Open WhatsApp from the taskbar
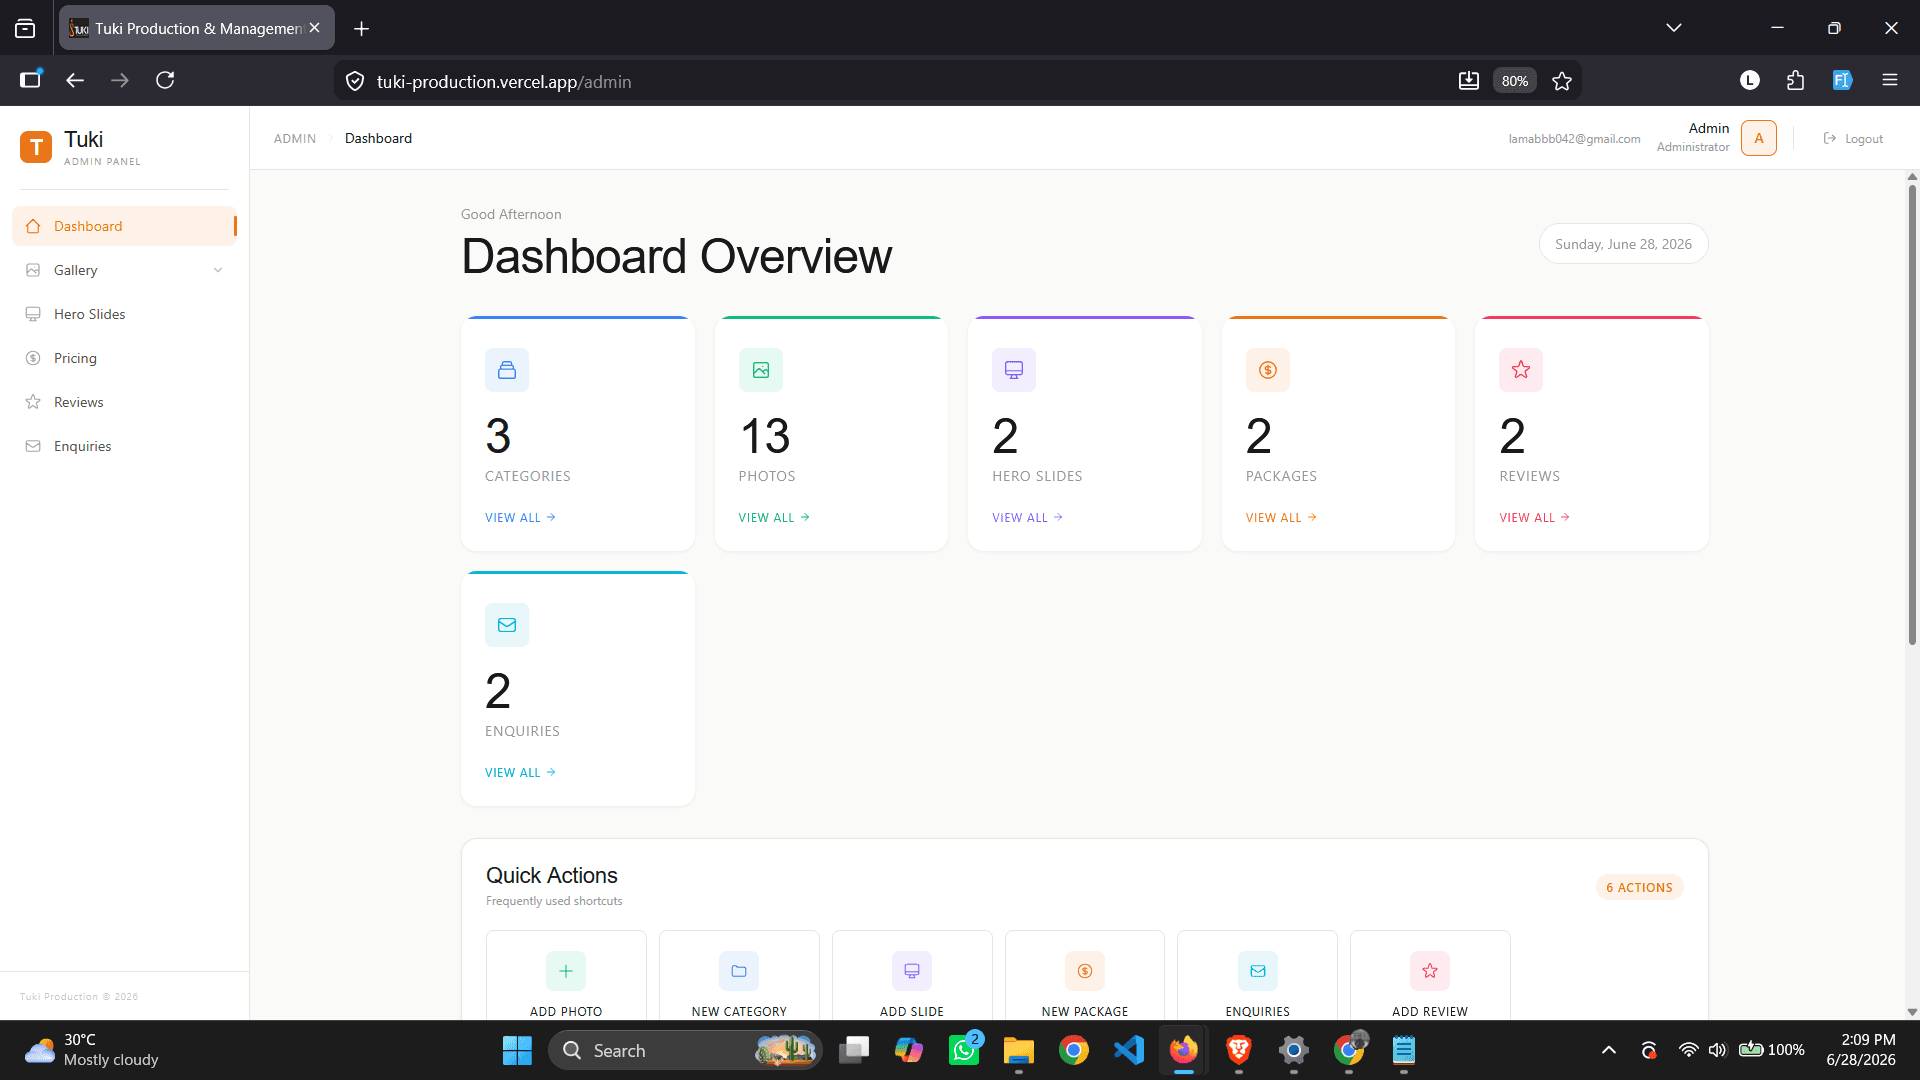 click(x=964, y=1050)
